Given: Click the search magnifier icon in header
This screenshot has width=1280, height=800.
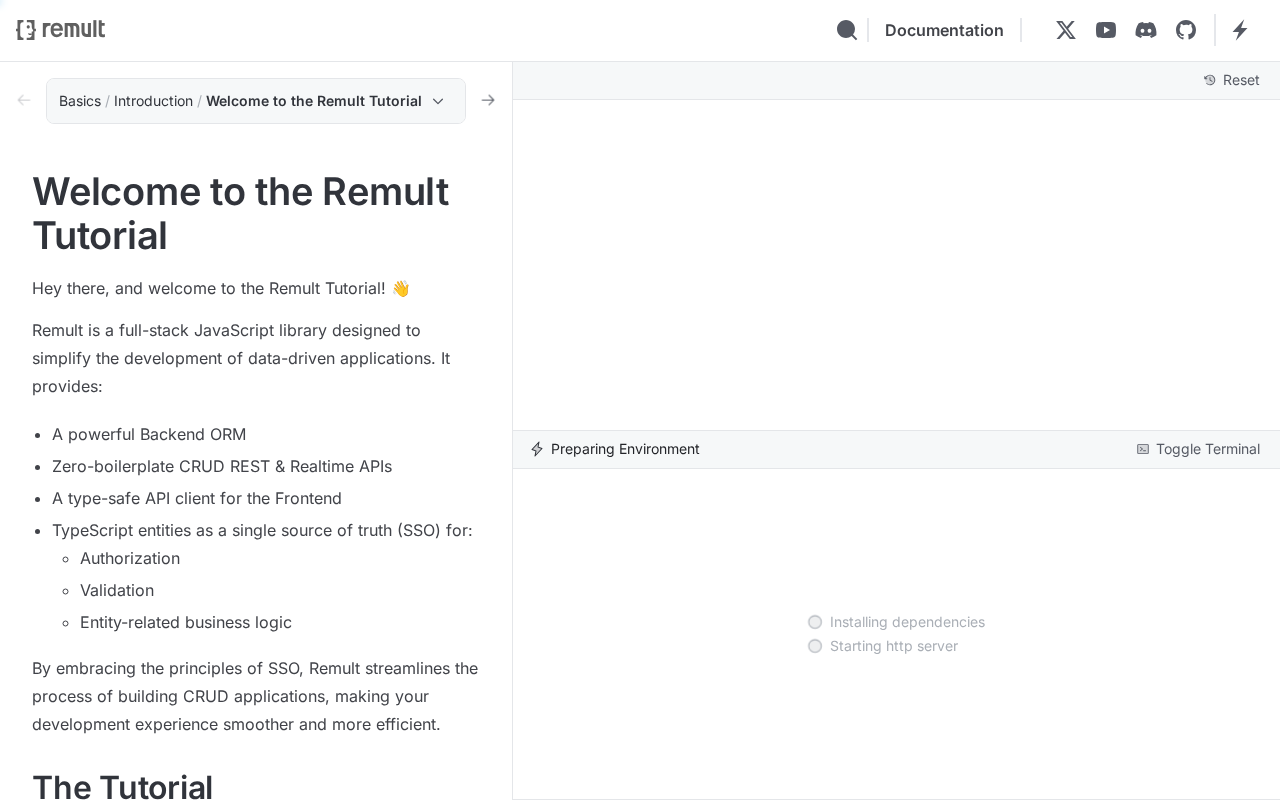Looking at the screenshot, I should click(846, 30).
